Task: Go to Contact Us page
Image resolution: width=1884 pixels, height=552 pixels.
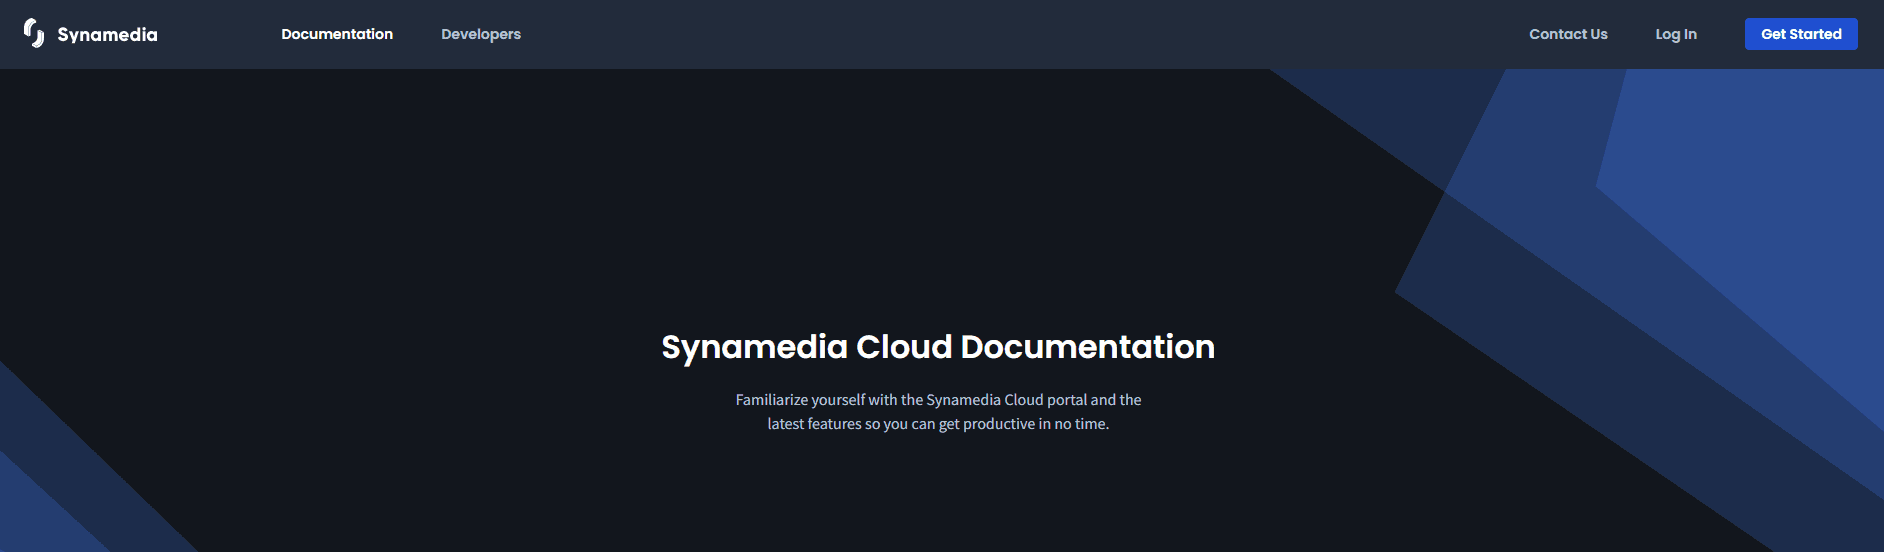Action: [x=1568, y=34]
